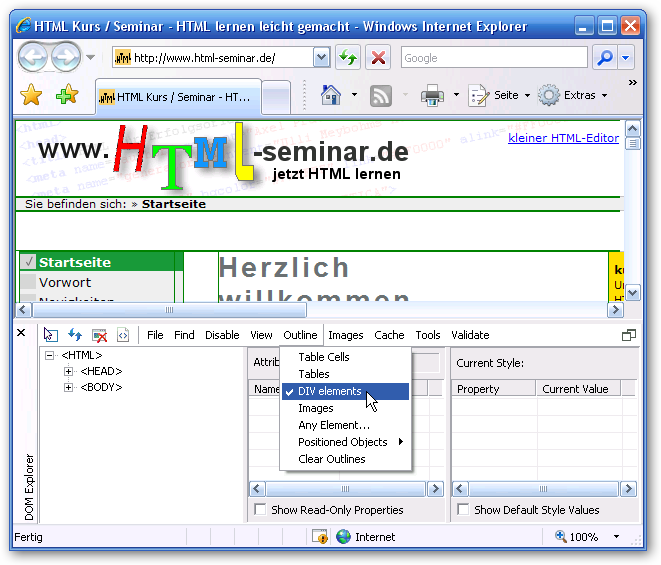The image size is (661, 565).
Task: Click page vertical scrollbar down arrow
Action: [x=633, y=292]
